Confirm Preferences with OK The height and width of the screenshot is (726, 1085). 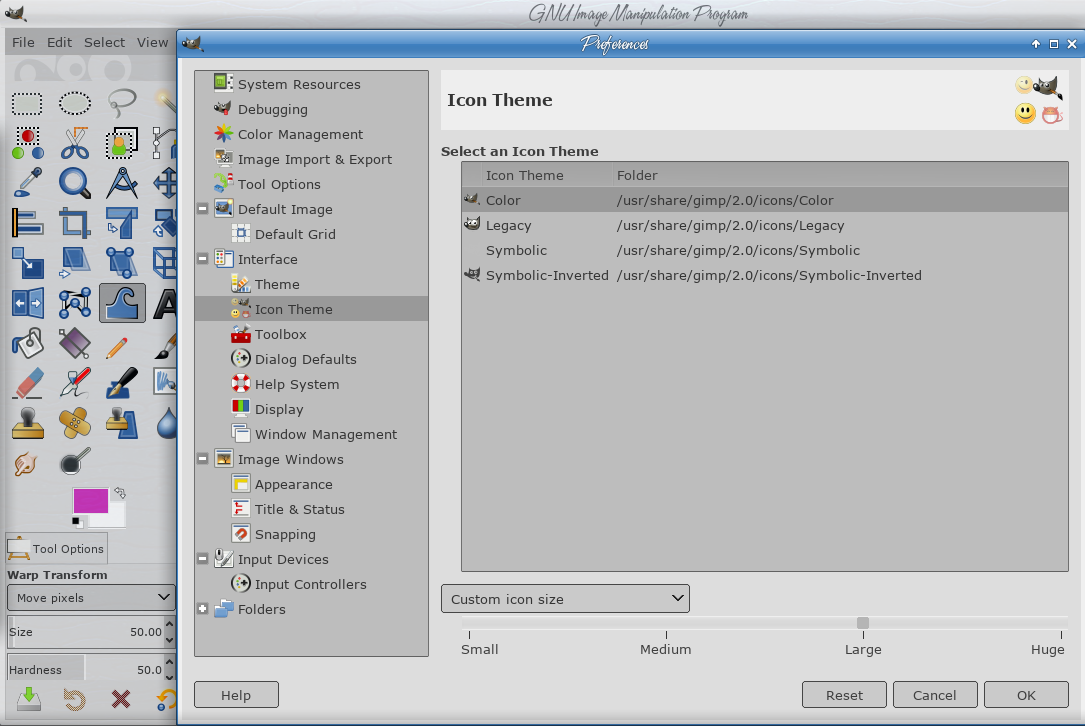click(x=1026, y=696)
